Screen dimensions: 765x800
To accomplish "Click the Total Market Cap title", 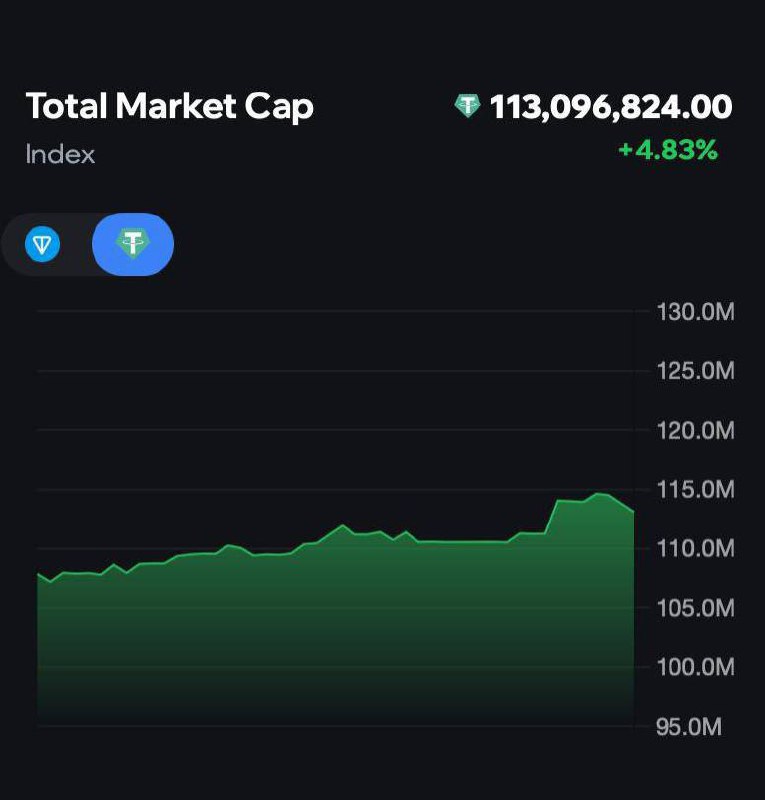I will pos(169,106).
